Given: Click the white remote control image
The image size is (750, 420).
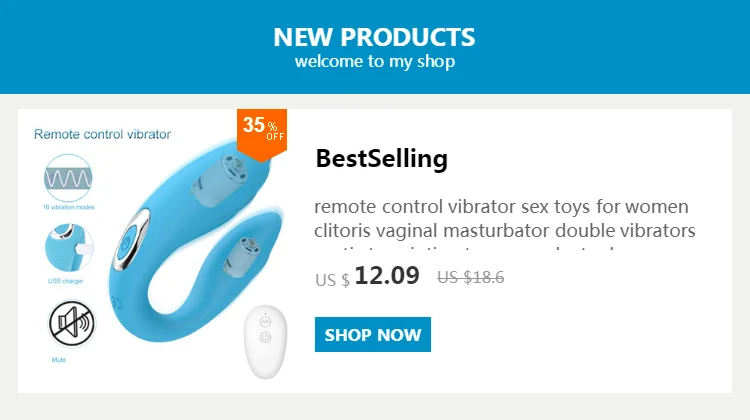Looking at the screenshot, I should click(265, 342).
